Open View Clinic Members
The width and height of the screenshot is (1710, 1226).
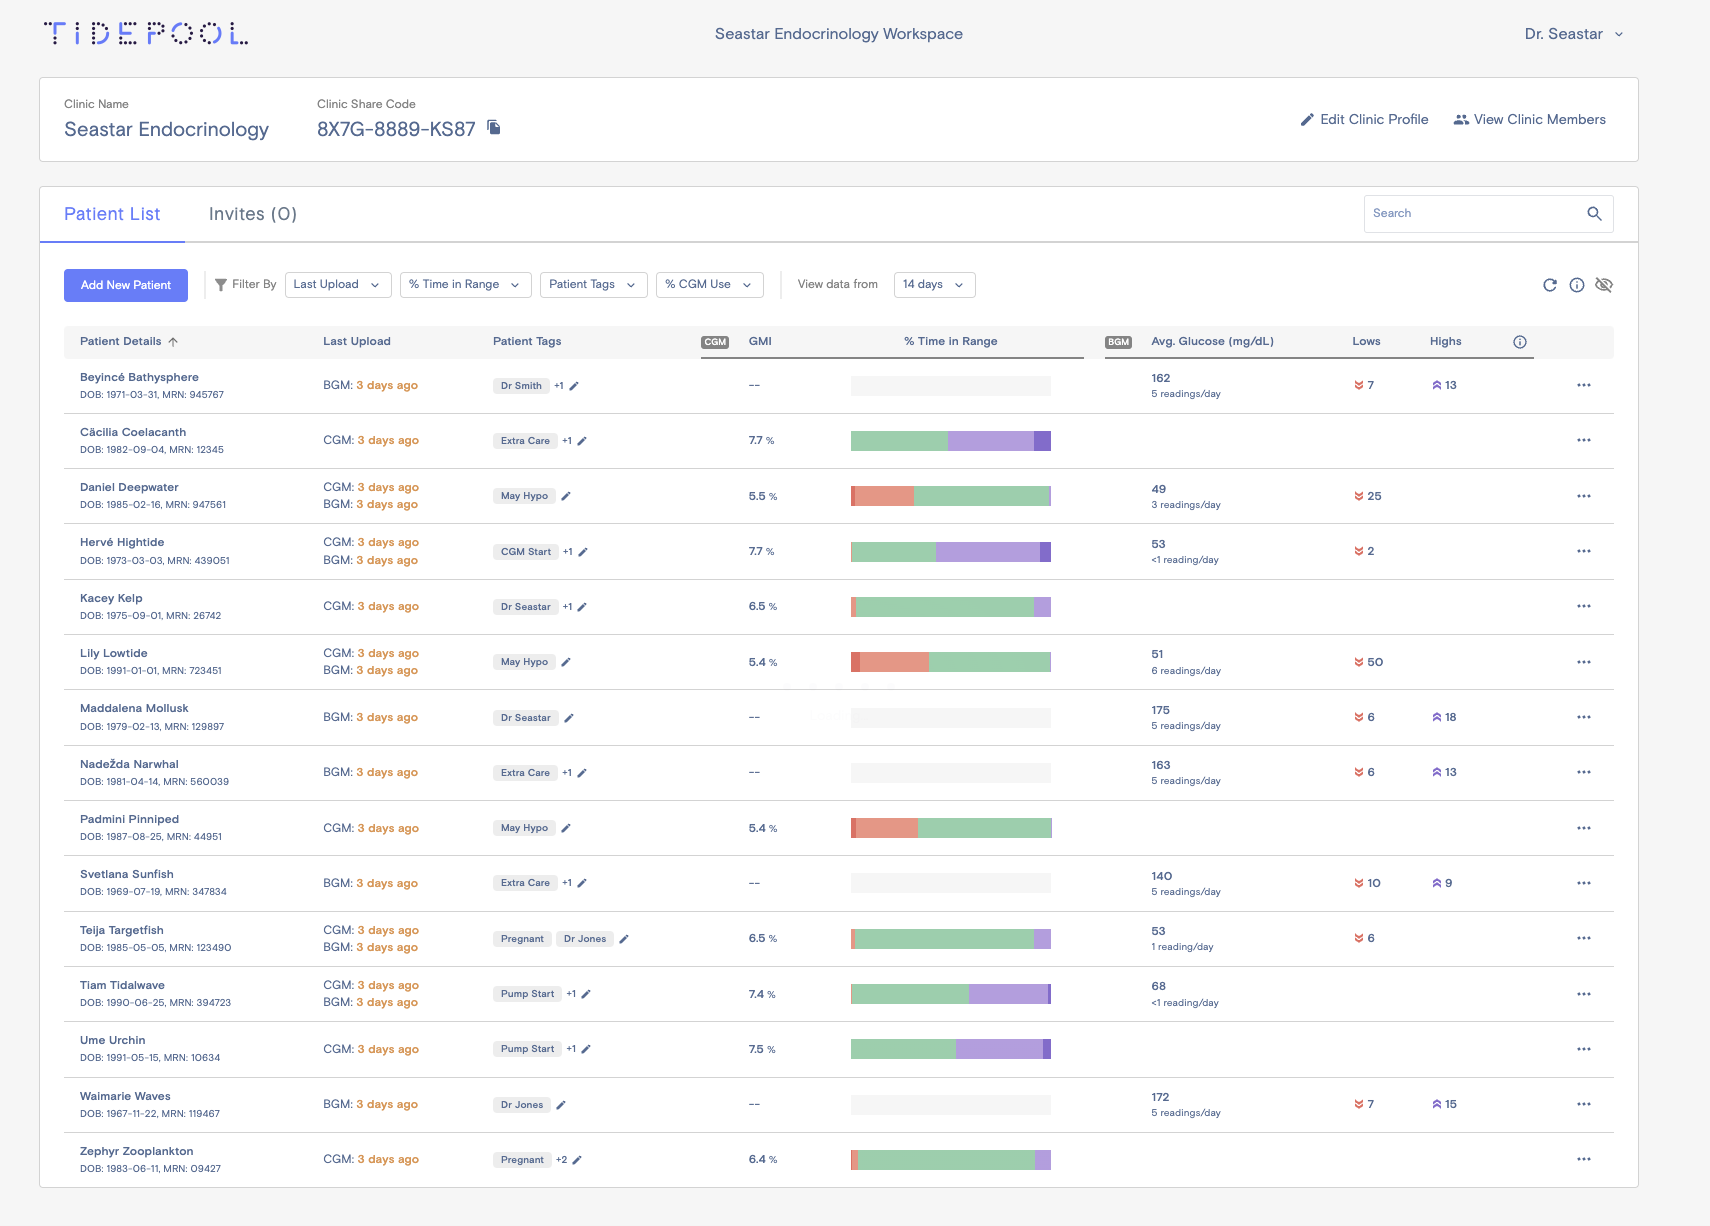click(x=1531, y=119)
